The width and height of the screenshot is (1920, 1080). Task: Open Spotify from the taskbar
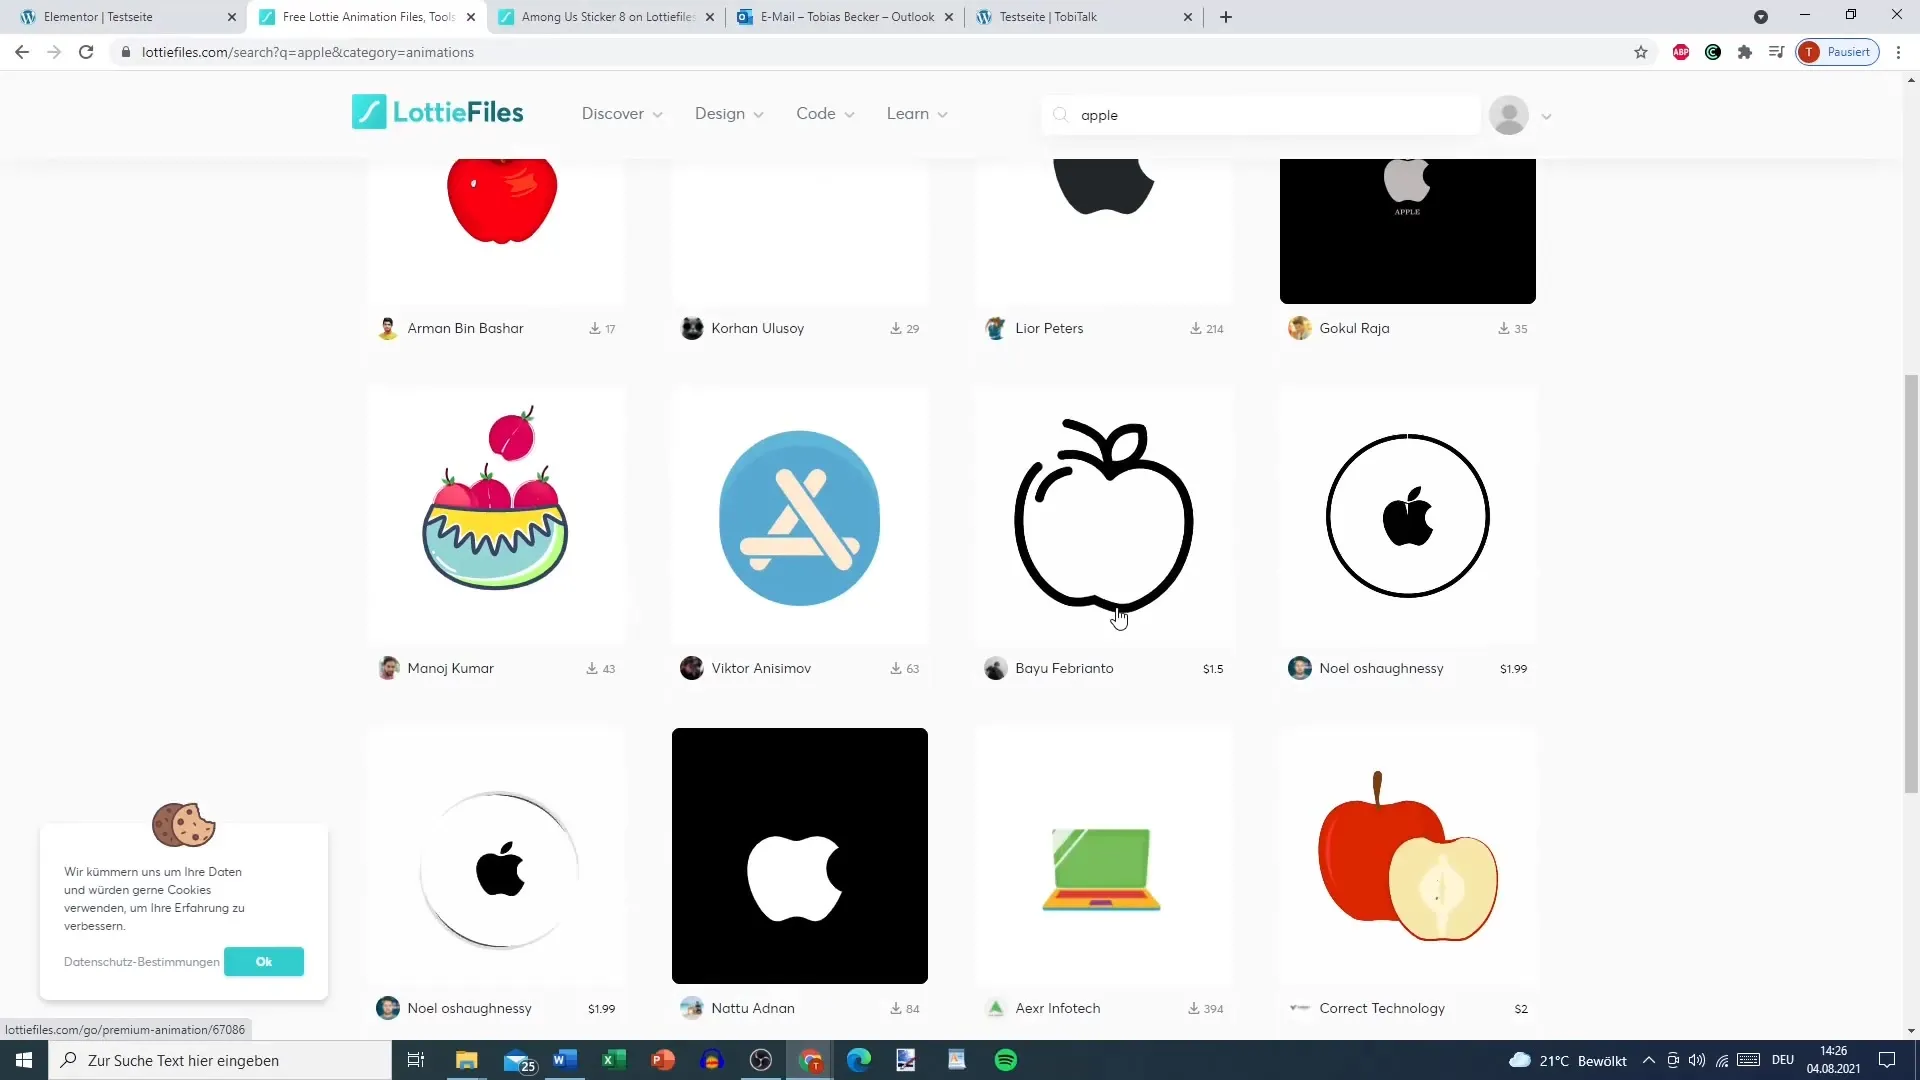coord(1006,1060)
